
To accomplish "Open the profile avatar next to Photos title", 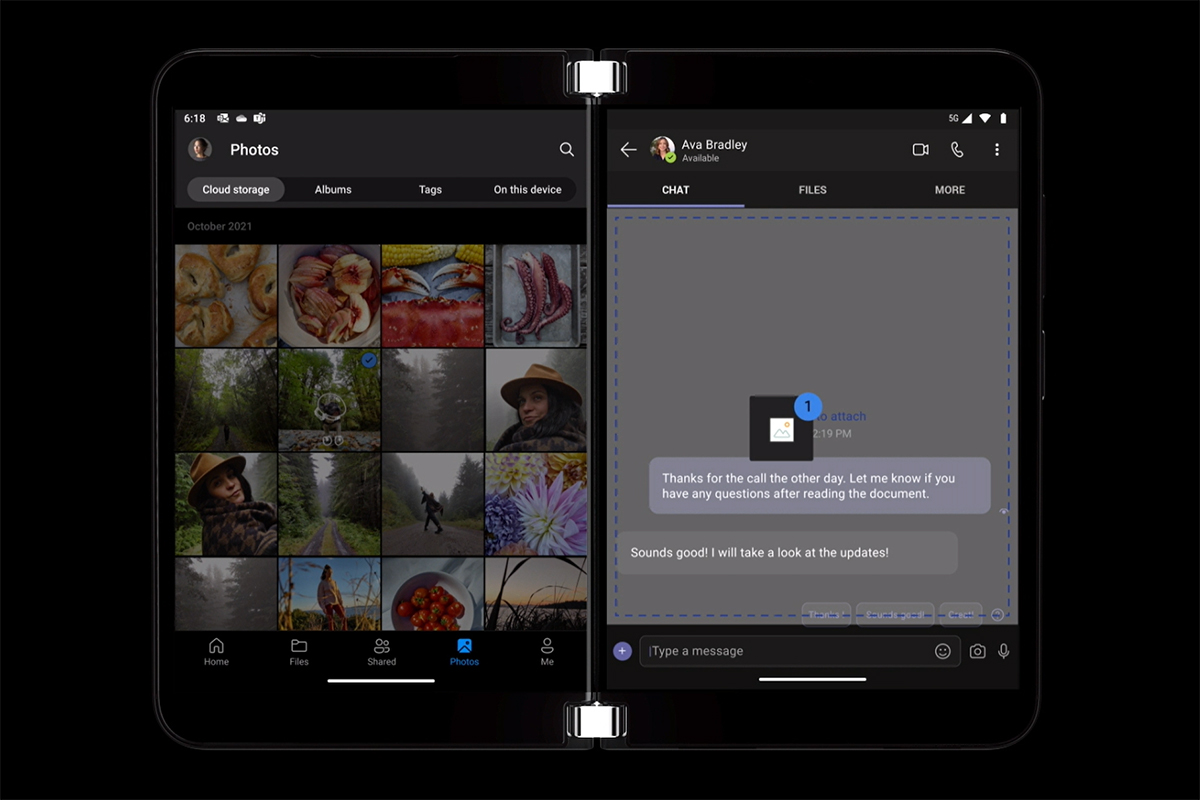I will [200, 150].
